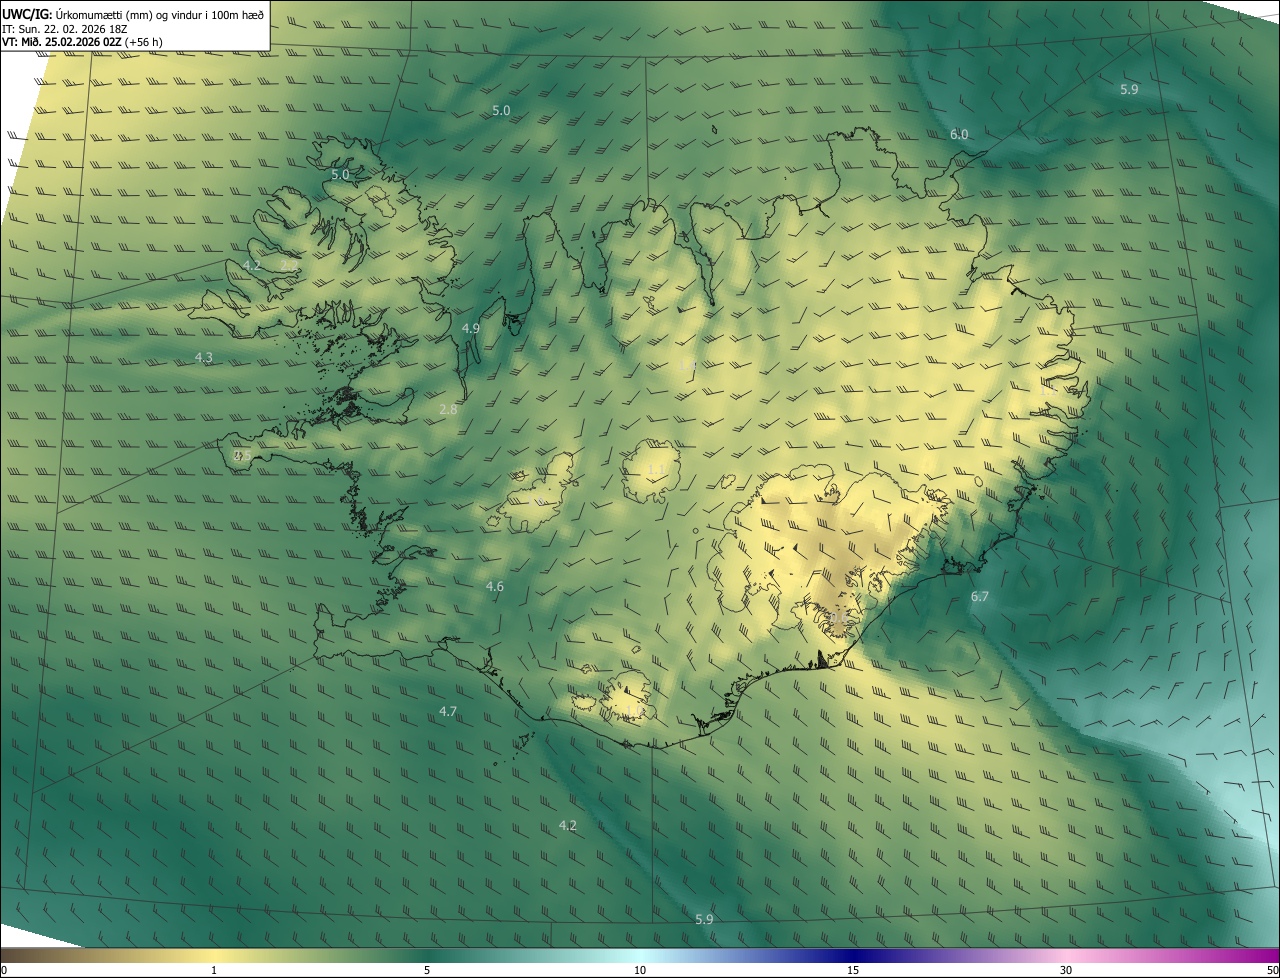Click the 1.1 value label inside the glacier outline
1280x978 pixels.
tap(656, 469)
